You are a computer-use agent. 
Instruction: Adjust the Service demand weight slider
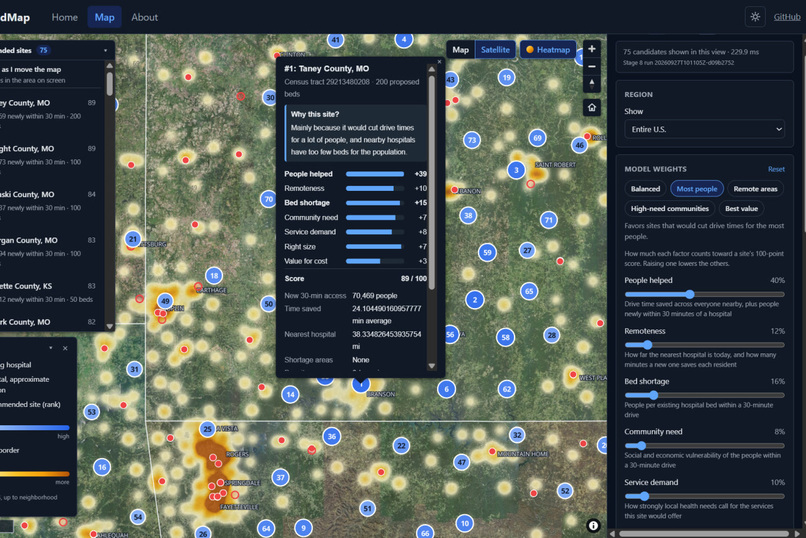point(704,496)
